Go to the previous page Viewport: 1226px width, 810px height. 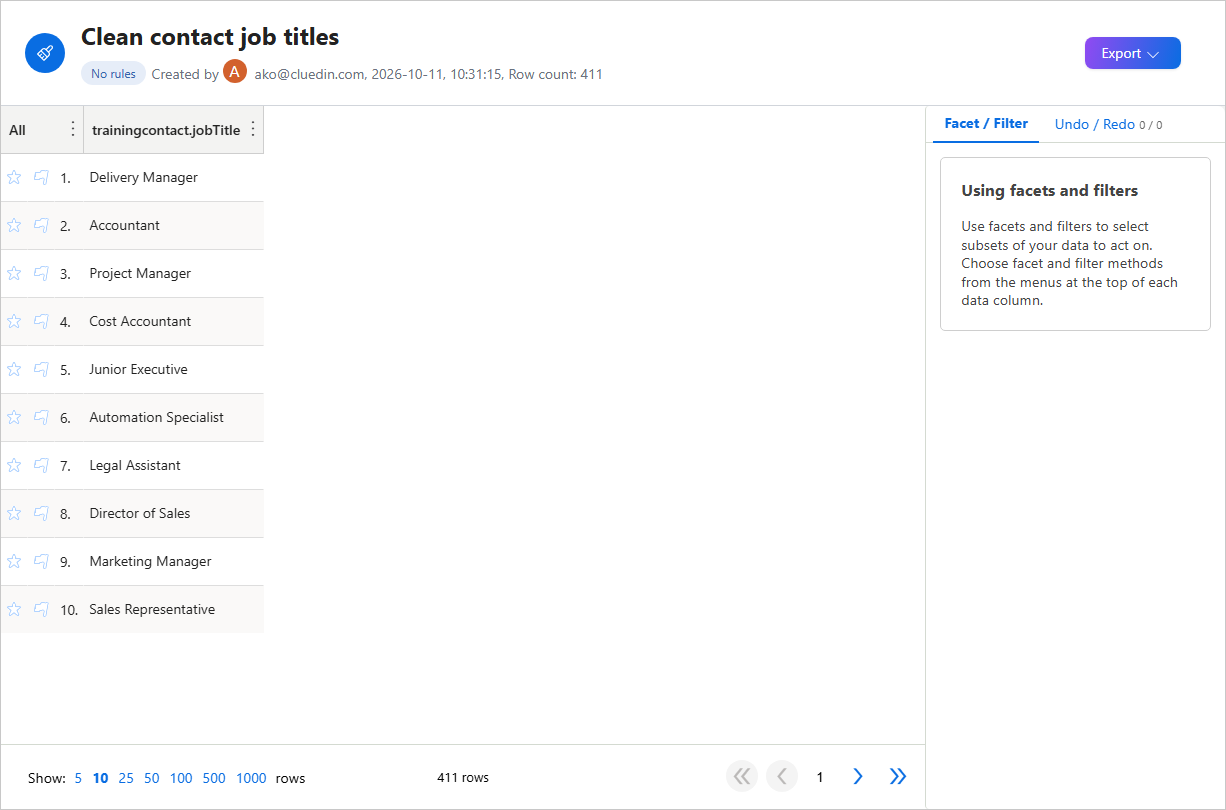[x=781, y=777]
